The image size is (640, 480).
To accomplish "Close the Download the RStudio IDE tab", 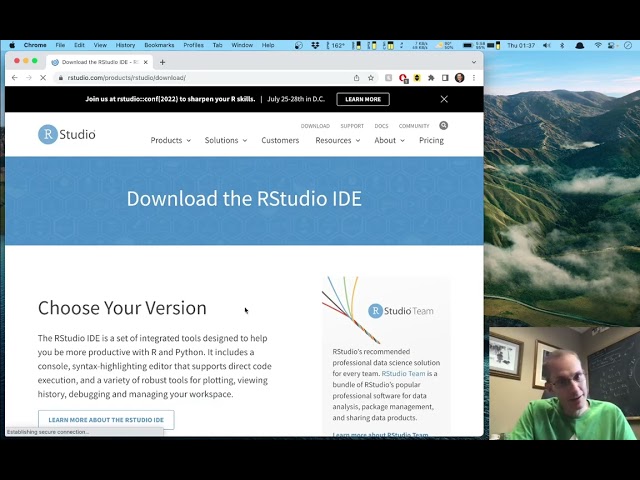I will [x=146, y=62].
